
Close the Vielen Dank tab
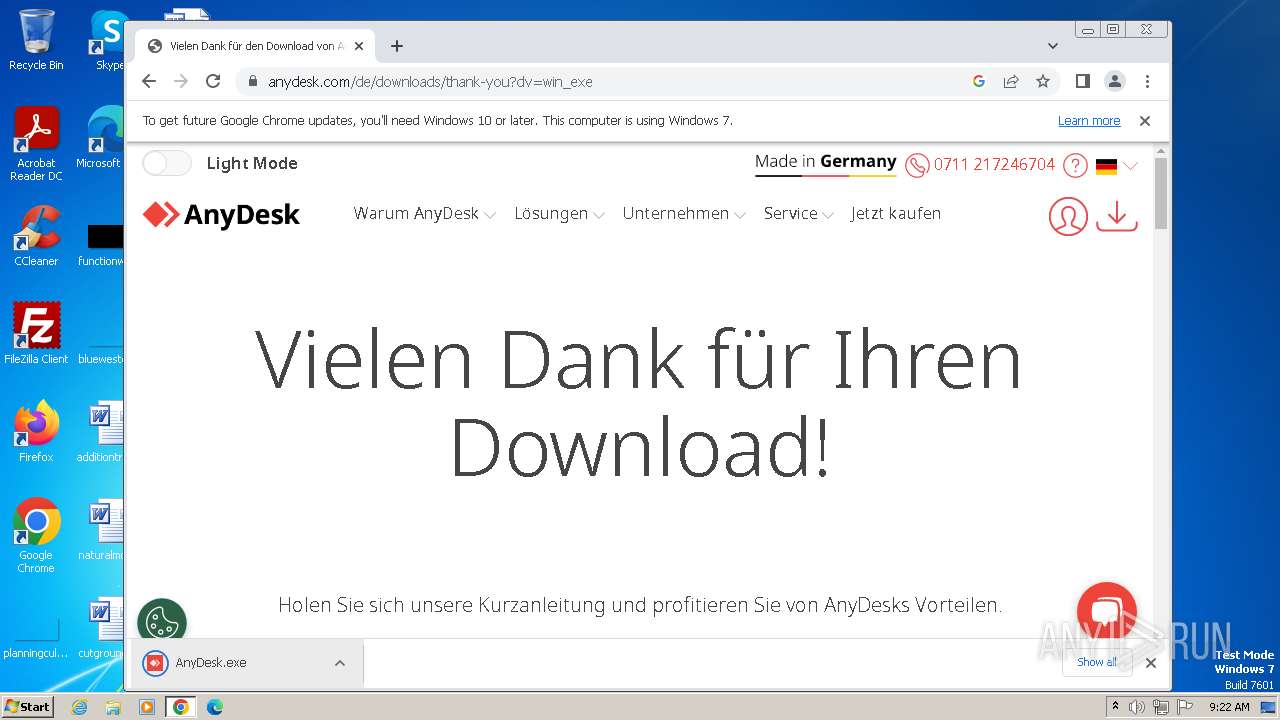[359, 46]
